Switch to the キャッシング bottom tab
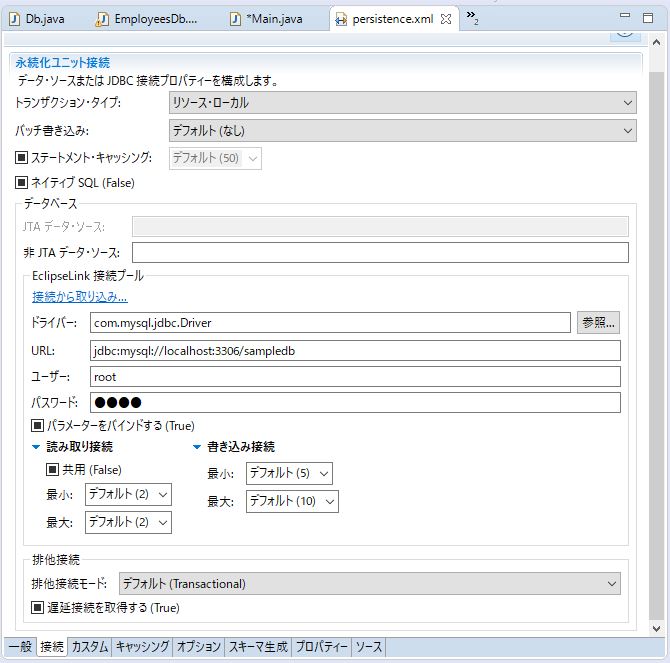Viewport: 670px width, 663px height. pos(142,647)
